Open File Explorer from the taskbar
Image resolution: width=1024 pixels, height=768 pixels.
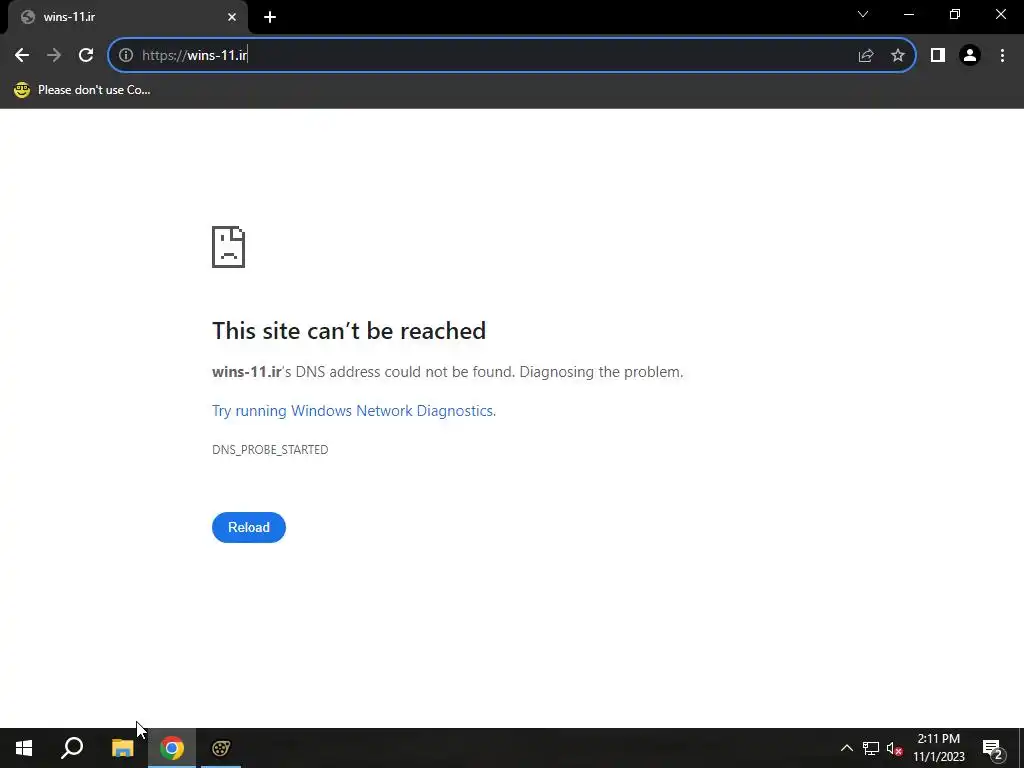click(x=123, y=748)
